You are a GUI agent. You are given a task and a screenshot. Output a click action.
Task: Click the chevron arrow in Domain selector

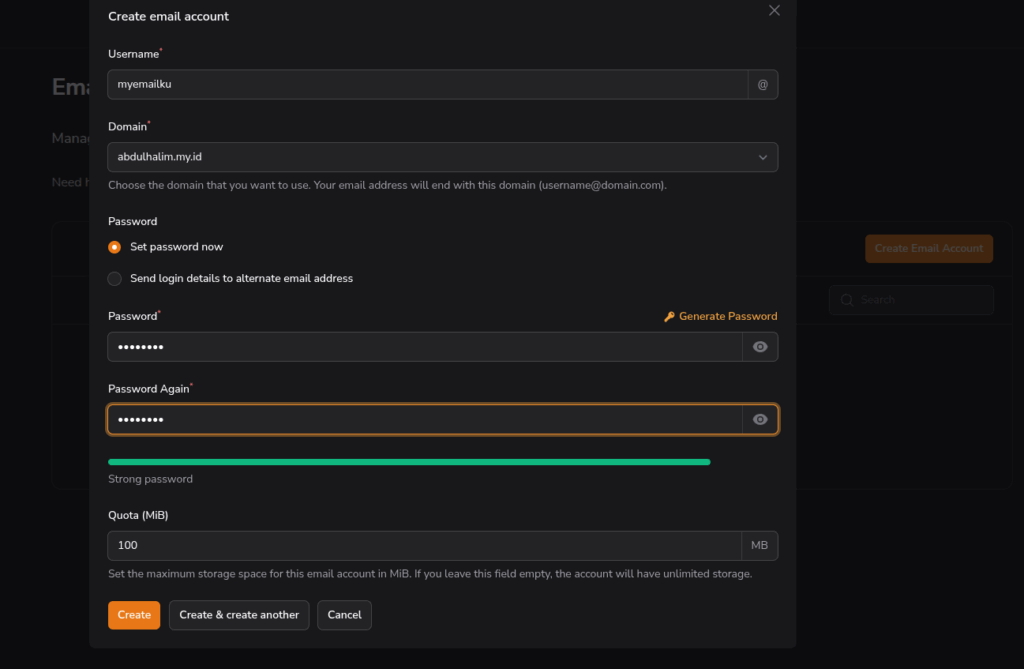762,157
